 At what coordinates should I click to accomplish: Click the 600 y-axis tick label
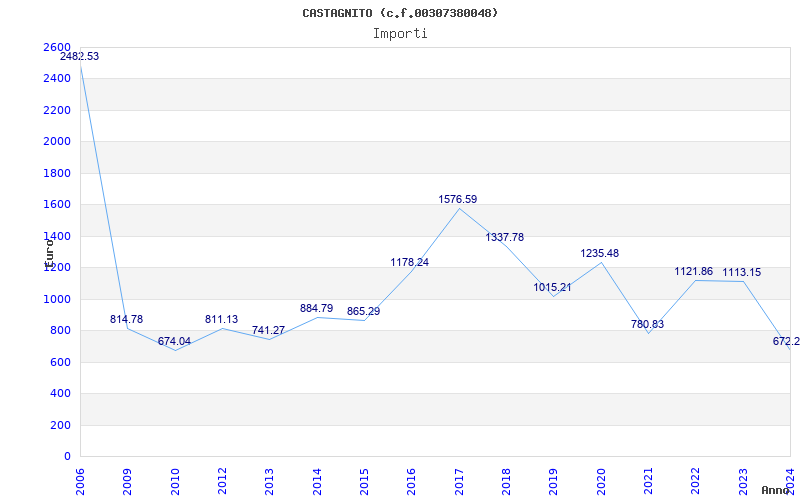click(x=60, y=362)
